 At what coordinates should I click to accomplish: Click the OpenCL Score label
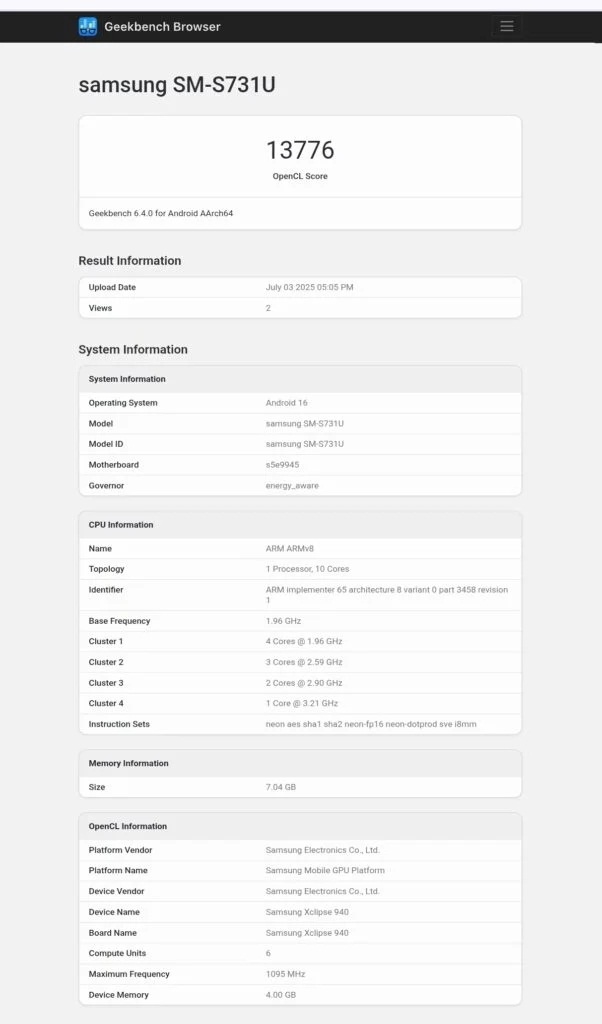[x=300, y=176]
